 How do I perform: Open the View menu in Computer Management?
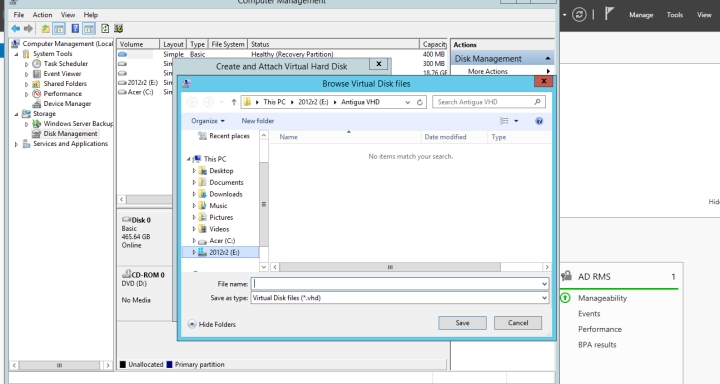tap(68, 15)
